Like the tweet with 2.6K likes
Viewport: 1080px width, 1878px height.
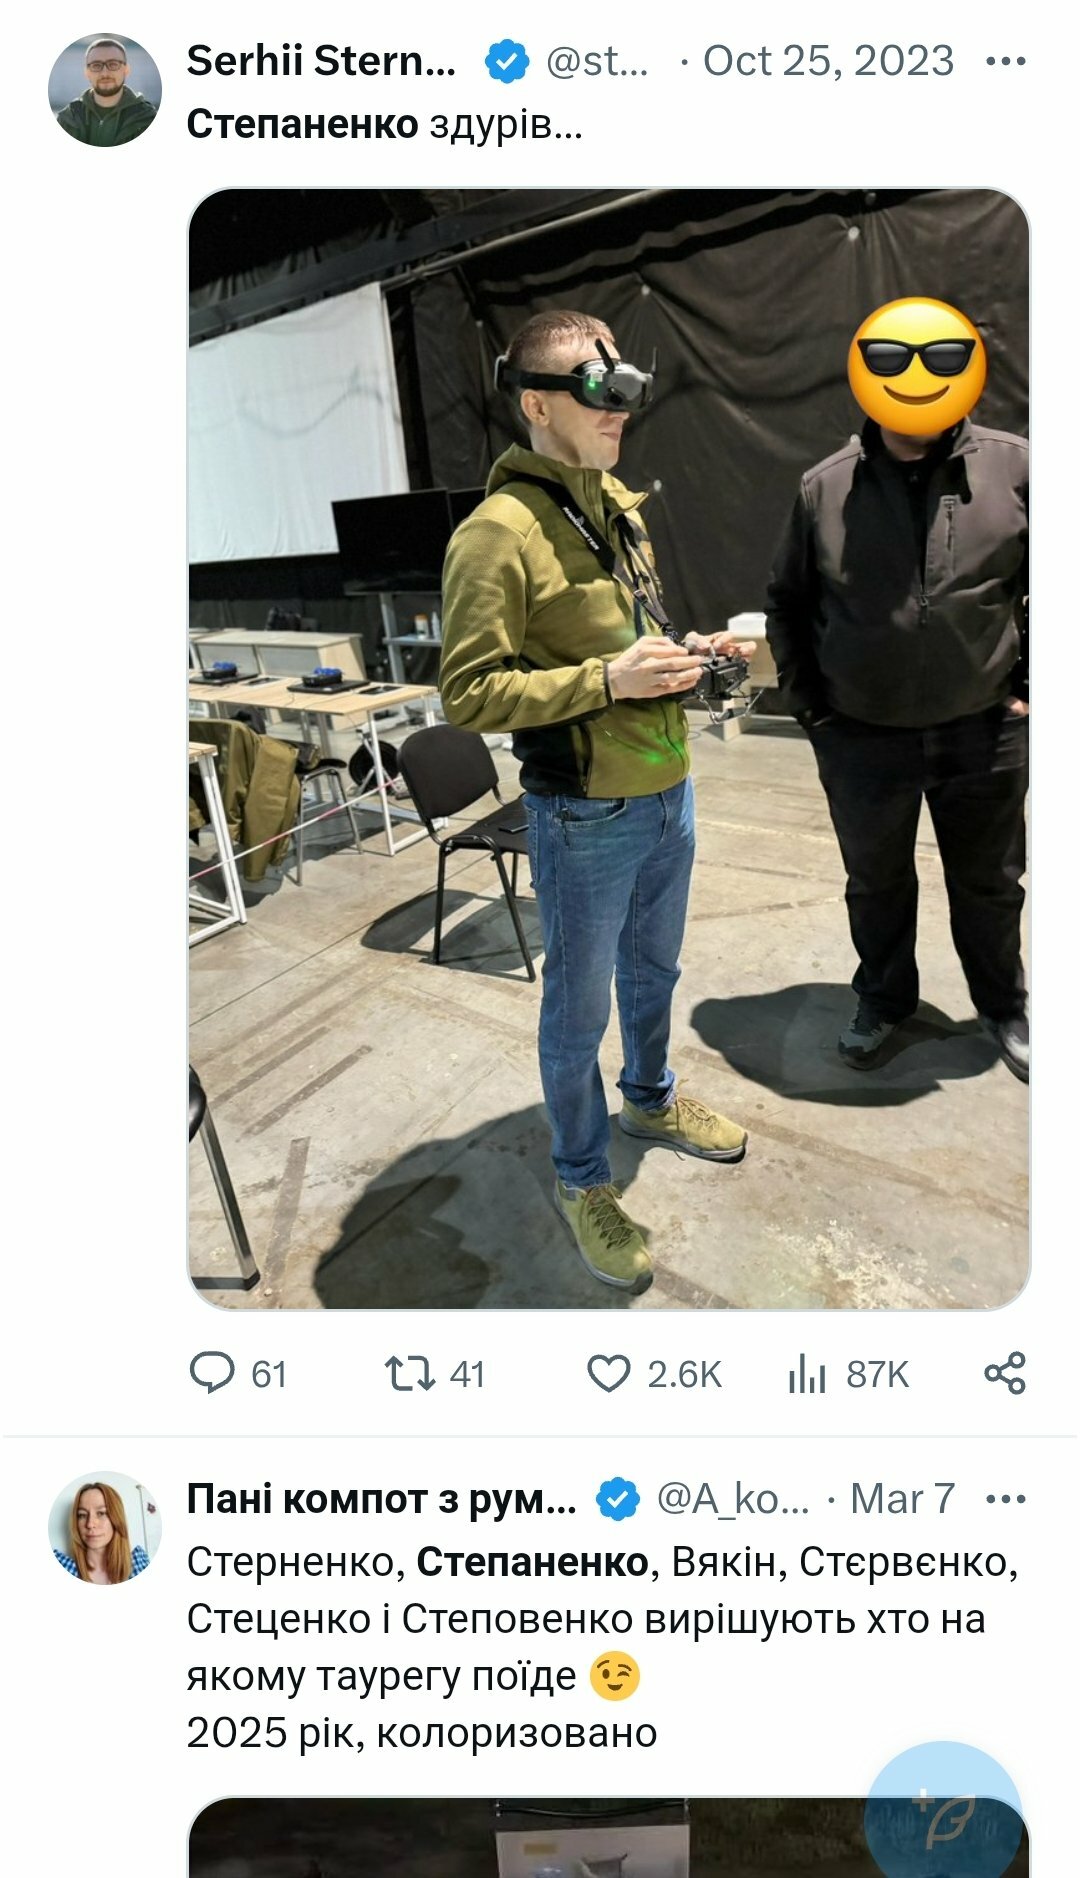tap(608, 1373)
